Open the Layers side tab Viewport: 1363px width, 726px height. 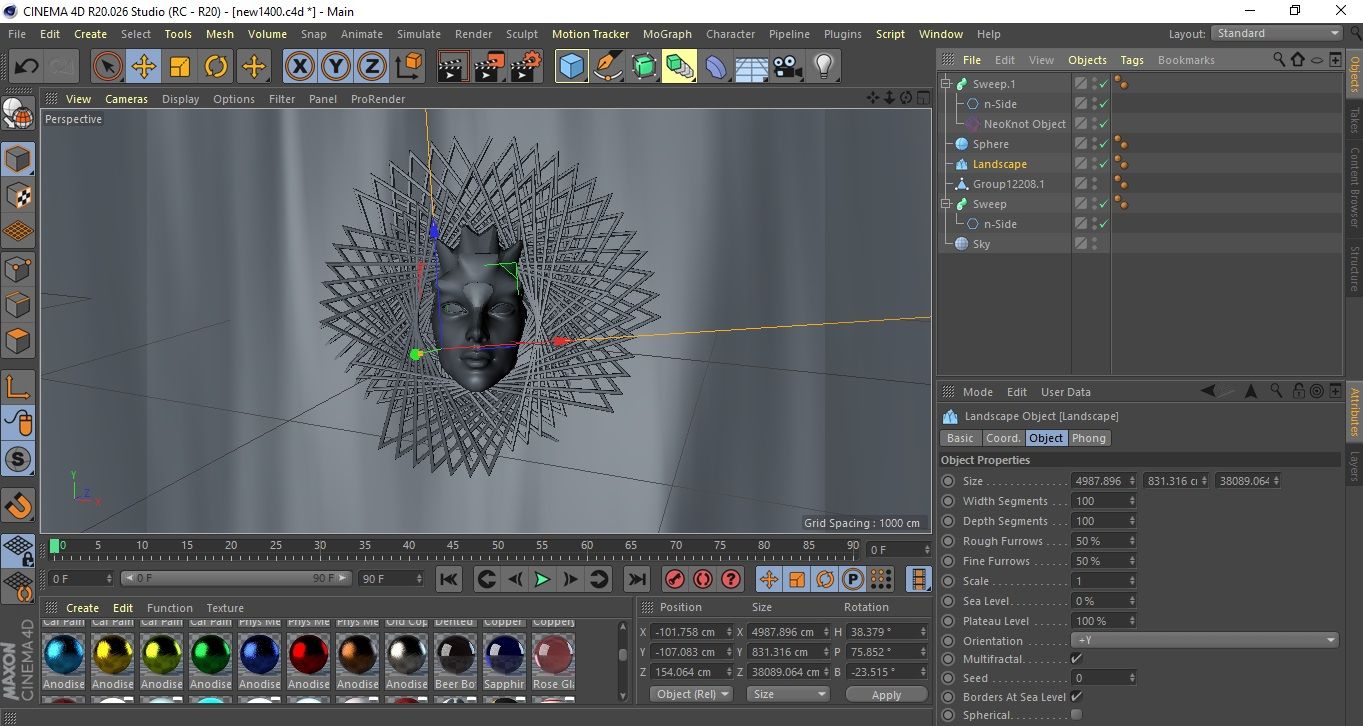1354,467
